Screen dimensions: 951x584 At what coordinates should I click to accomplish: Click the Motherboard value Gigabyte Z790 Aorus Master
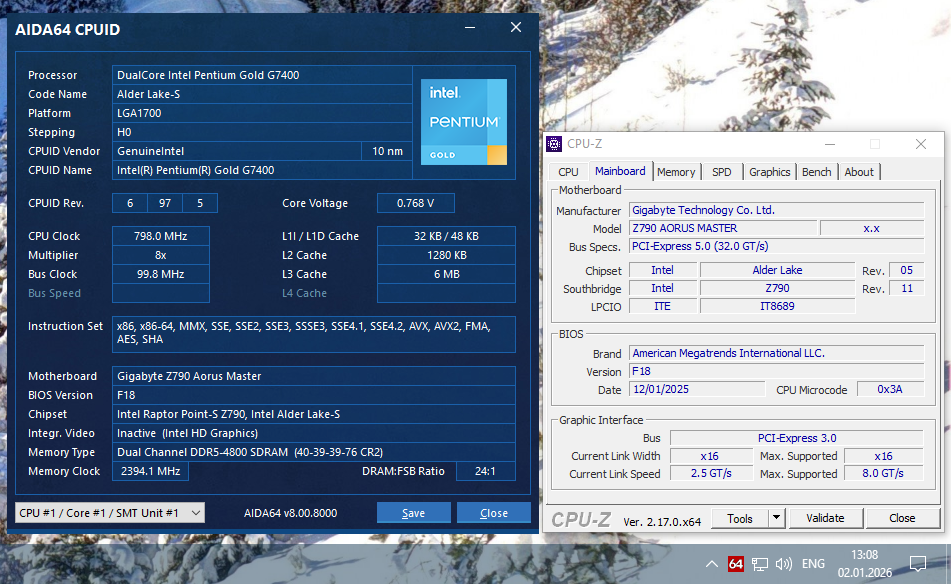(x=314, y=376)
